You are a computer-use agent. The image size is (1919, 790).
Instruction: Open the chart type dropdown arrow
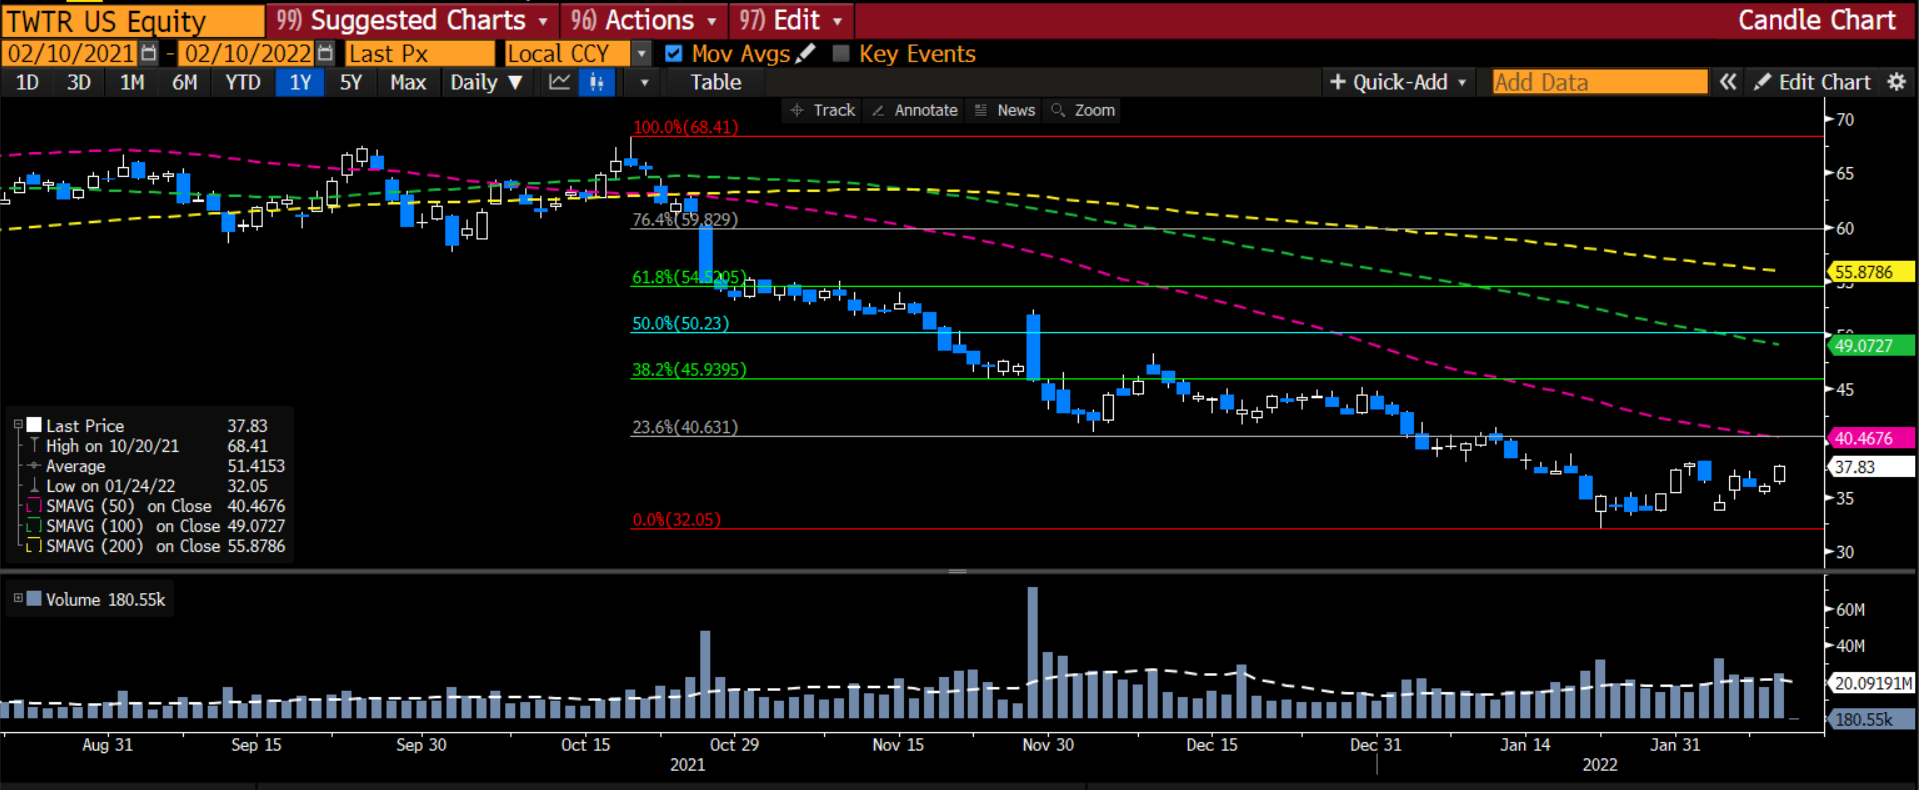(644, 82)
